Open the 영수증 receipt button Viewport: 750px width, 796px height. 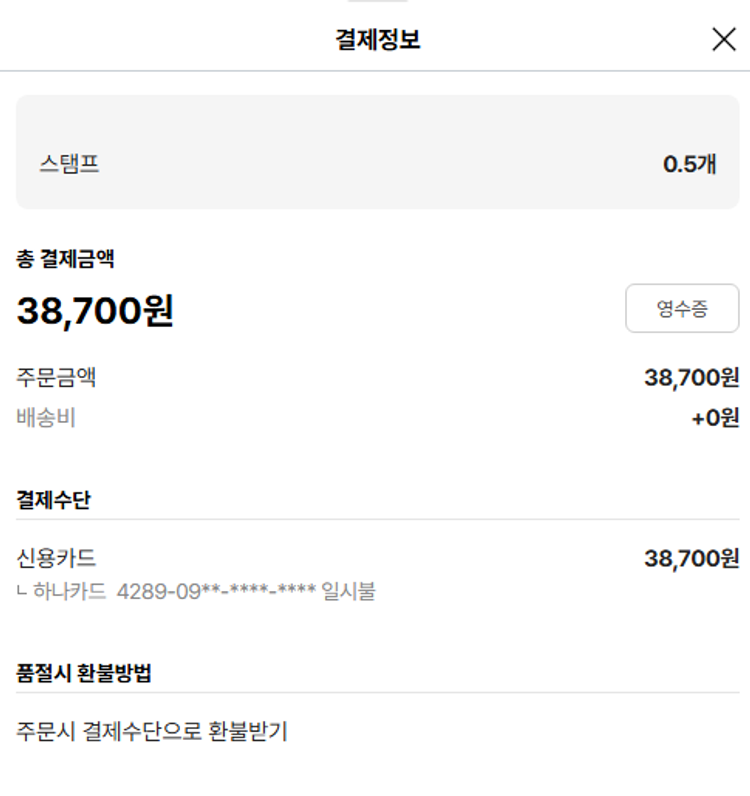682,309
